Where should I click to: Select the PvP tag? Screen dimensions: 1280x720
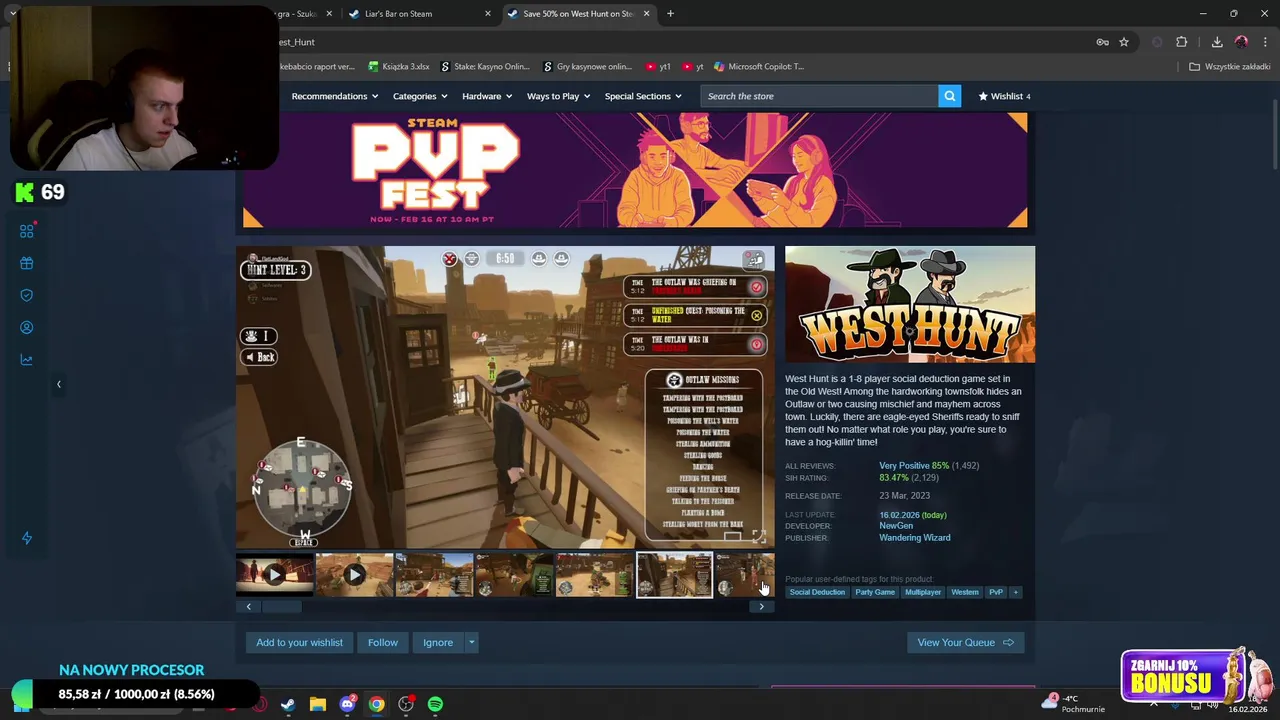(996, 592)
